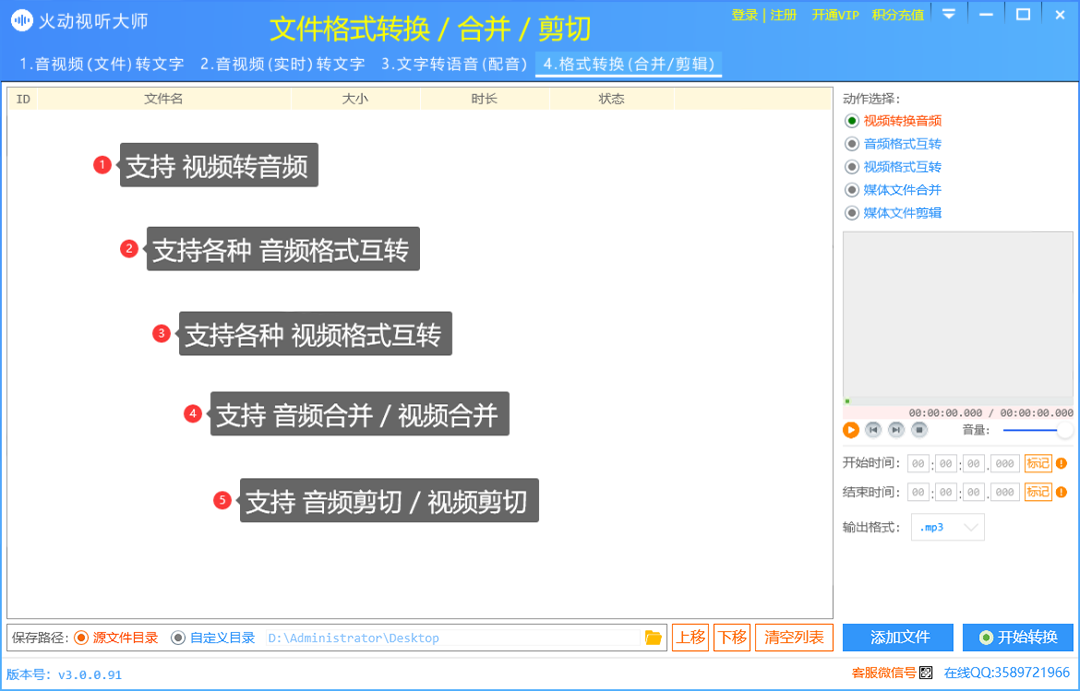
Task: Switch to 4.格式转换(合并/剪辑) tab
Action: coord(629,64)
